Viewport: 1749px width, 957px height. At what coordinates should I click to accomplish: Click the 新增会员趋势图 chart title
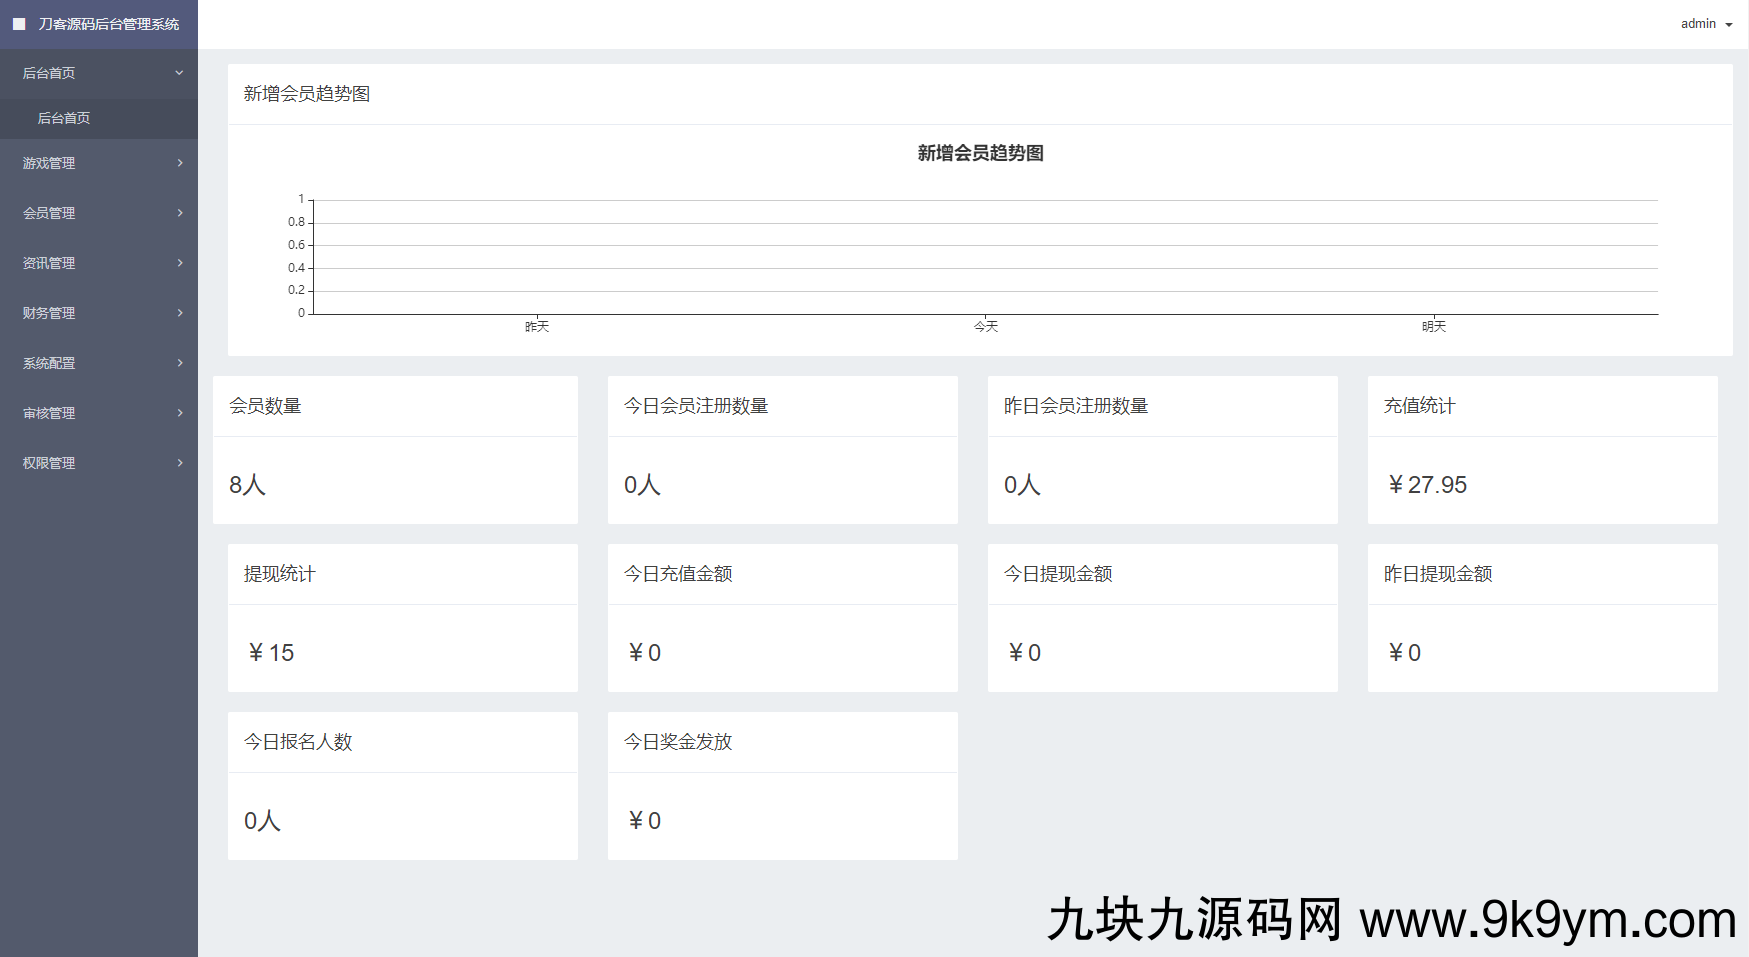tap(980, 153)
